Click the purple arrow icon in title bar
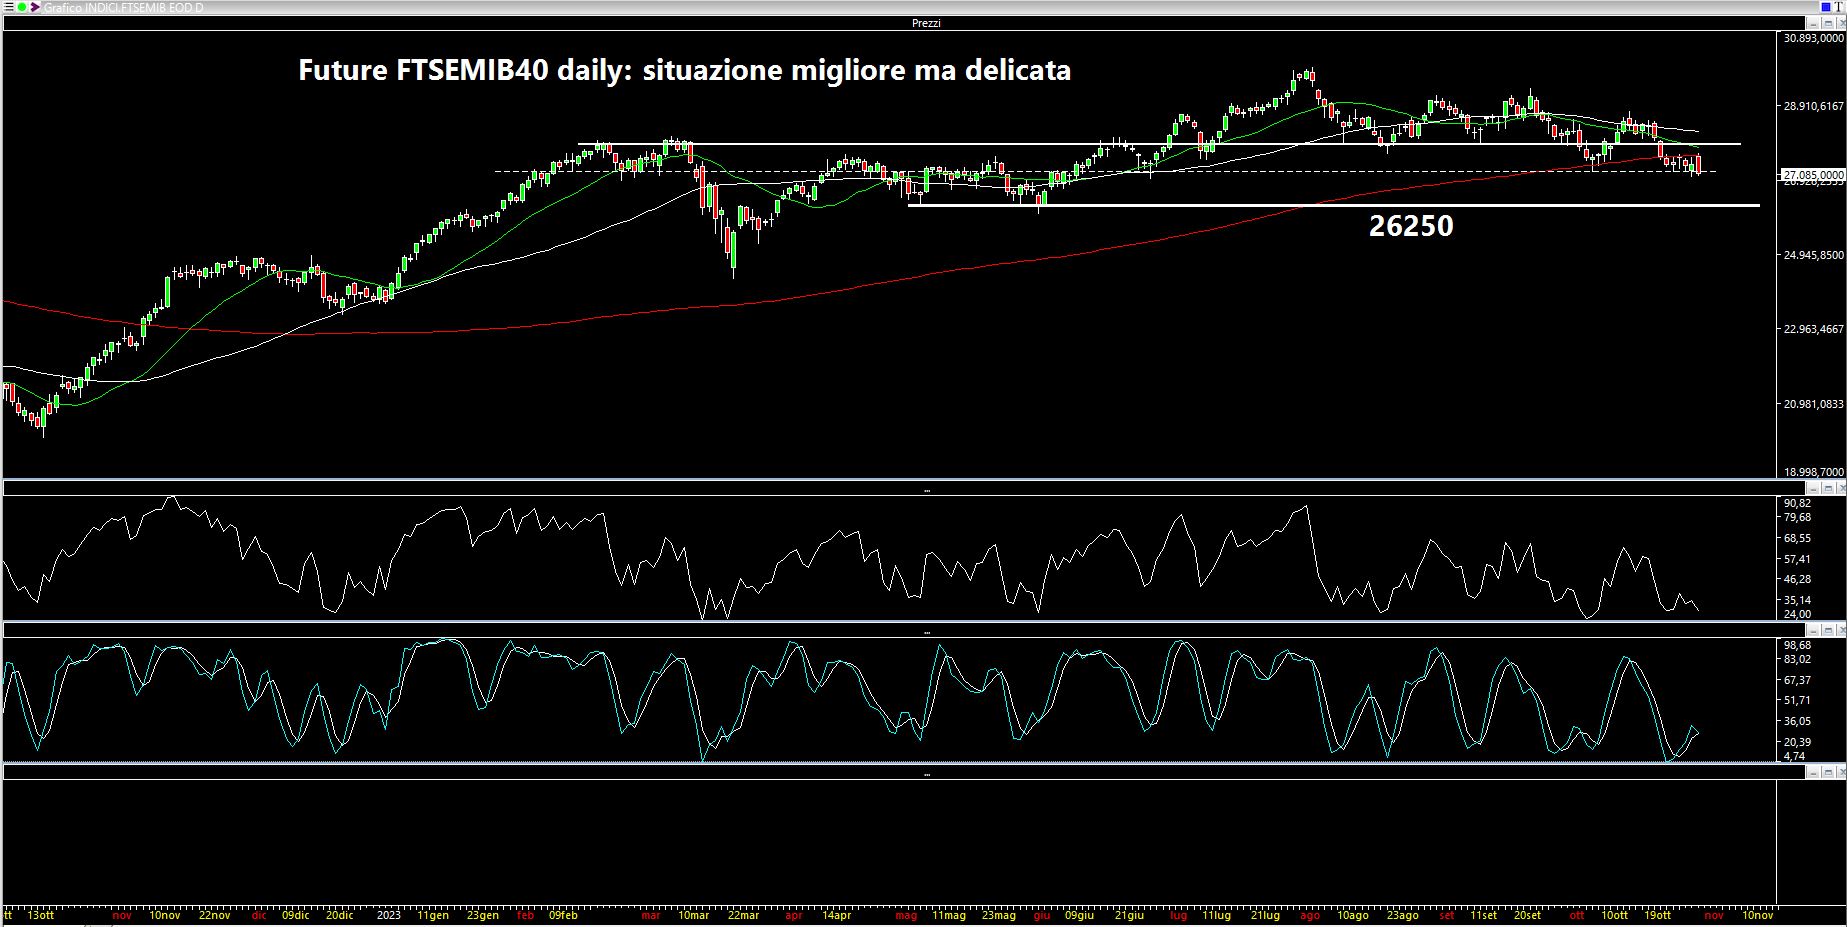Image resolution: width=1847 pixels, height=927 pixels. point(36,7)
